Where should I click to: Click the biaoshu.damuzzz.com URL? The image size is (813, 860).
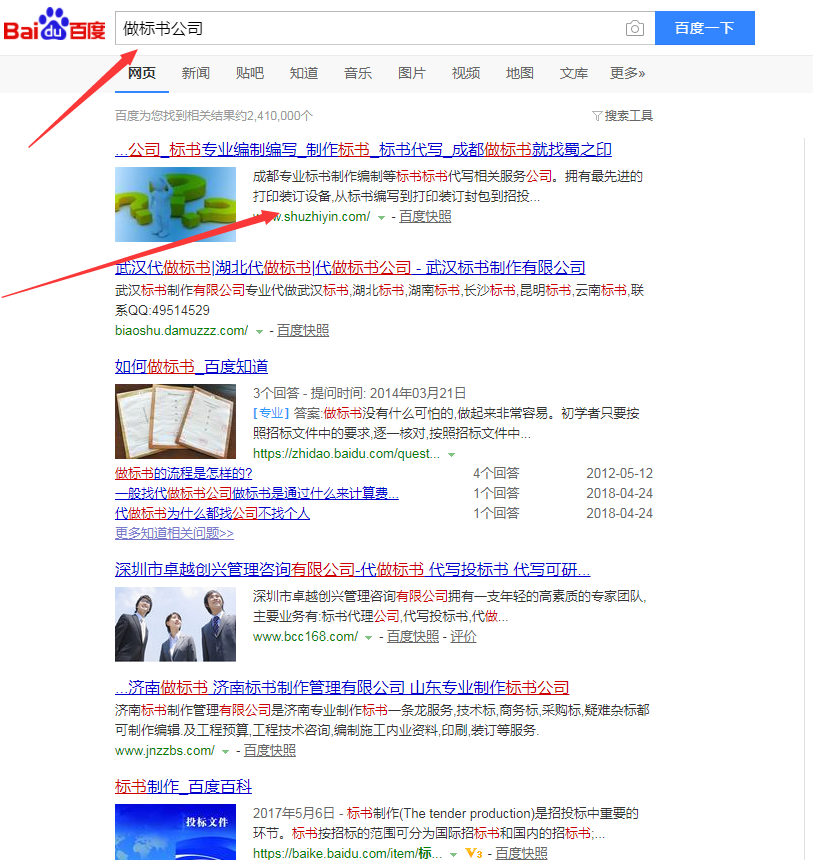click(x=182, y=331)
